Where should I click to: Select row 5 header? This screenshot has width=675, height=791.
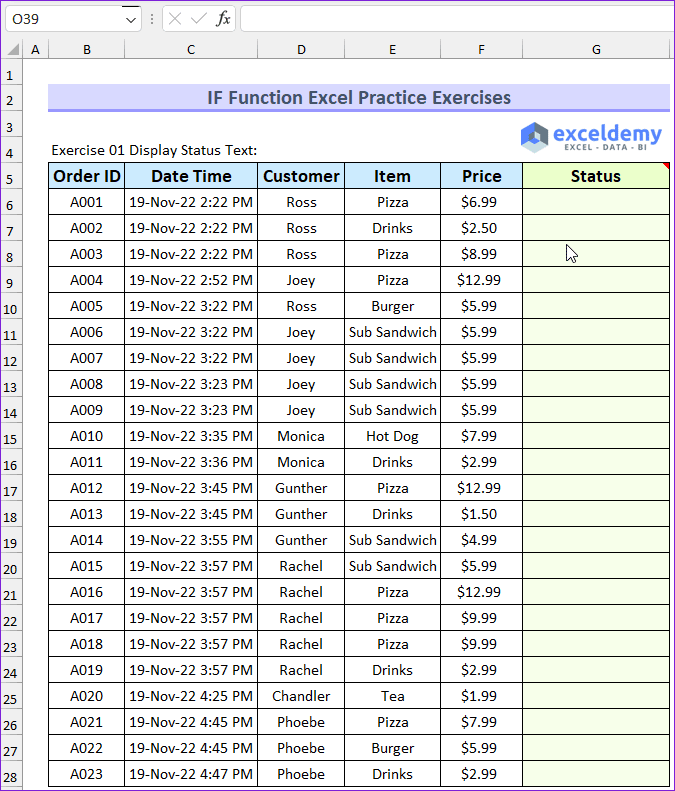click(11, 177)
